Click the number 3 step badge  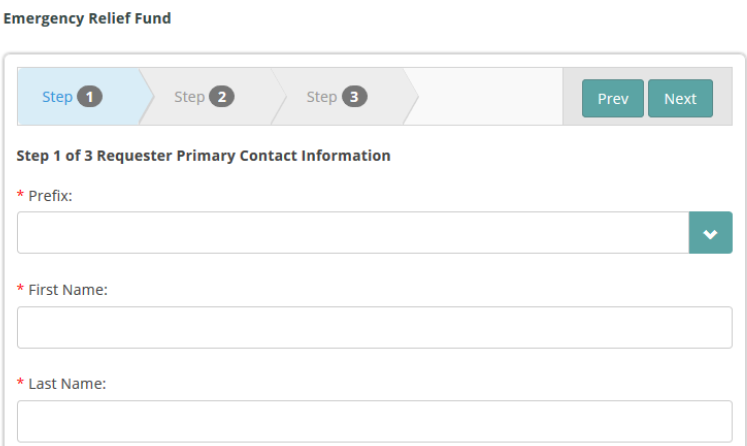pos(354,97)
